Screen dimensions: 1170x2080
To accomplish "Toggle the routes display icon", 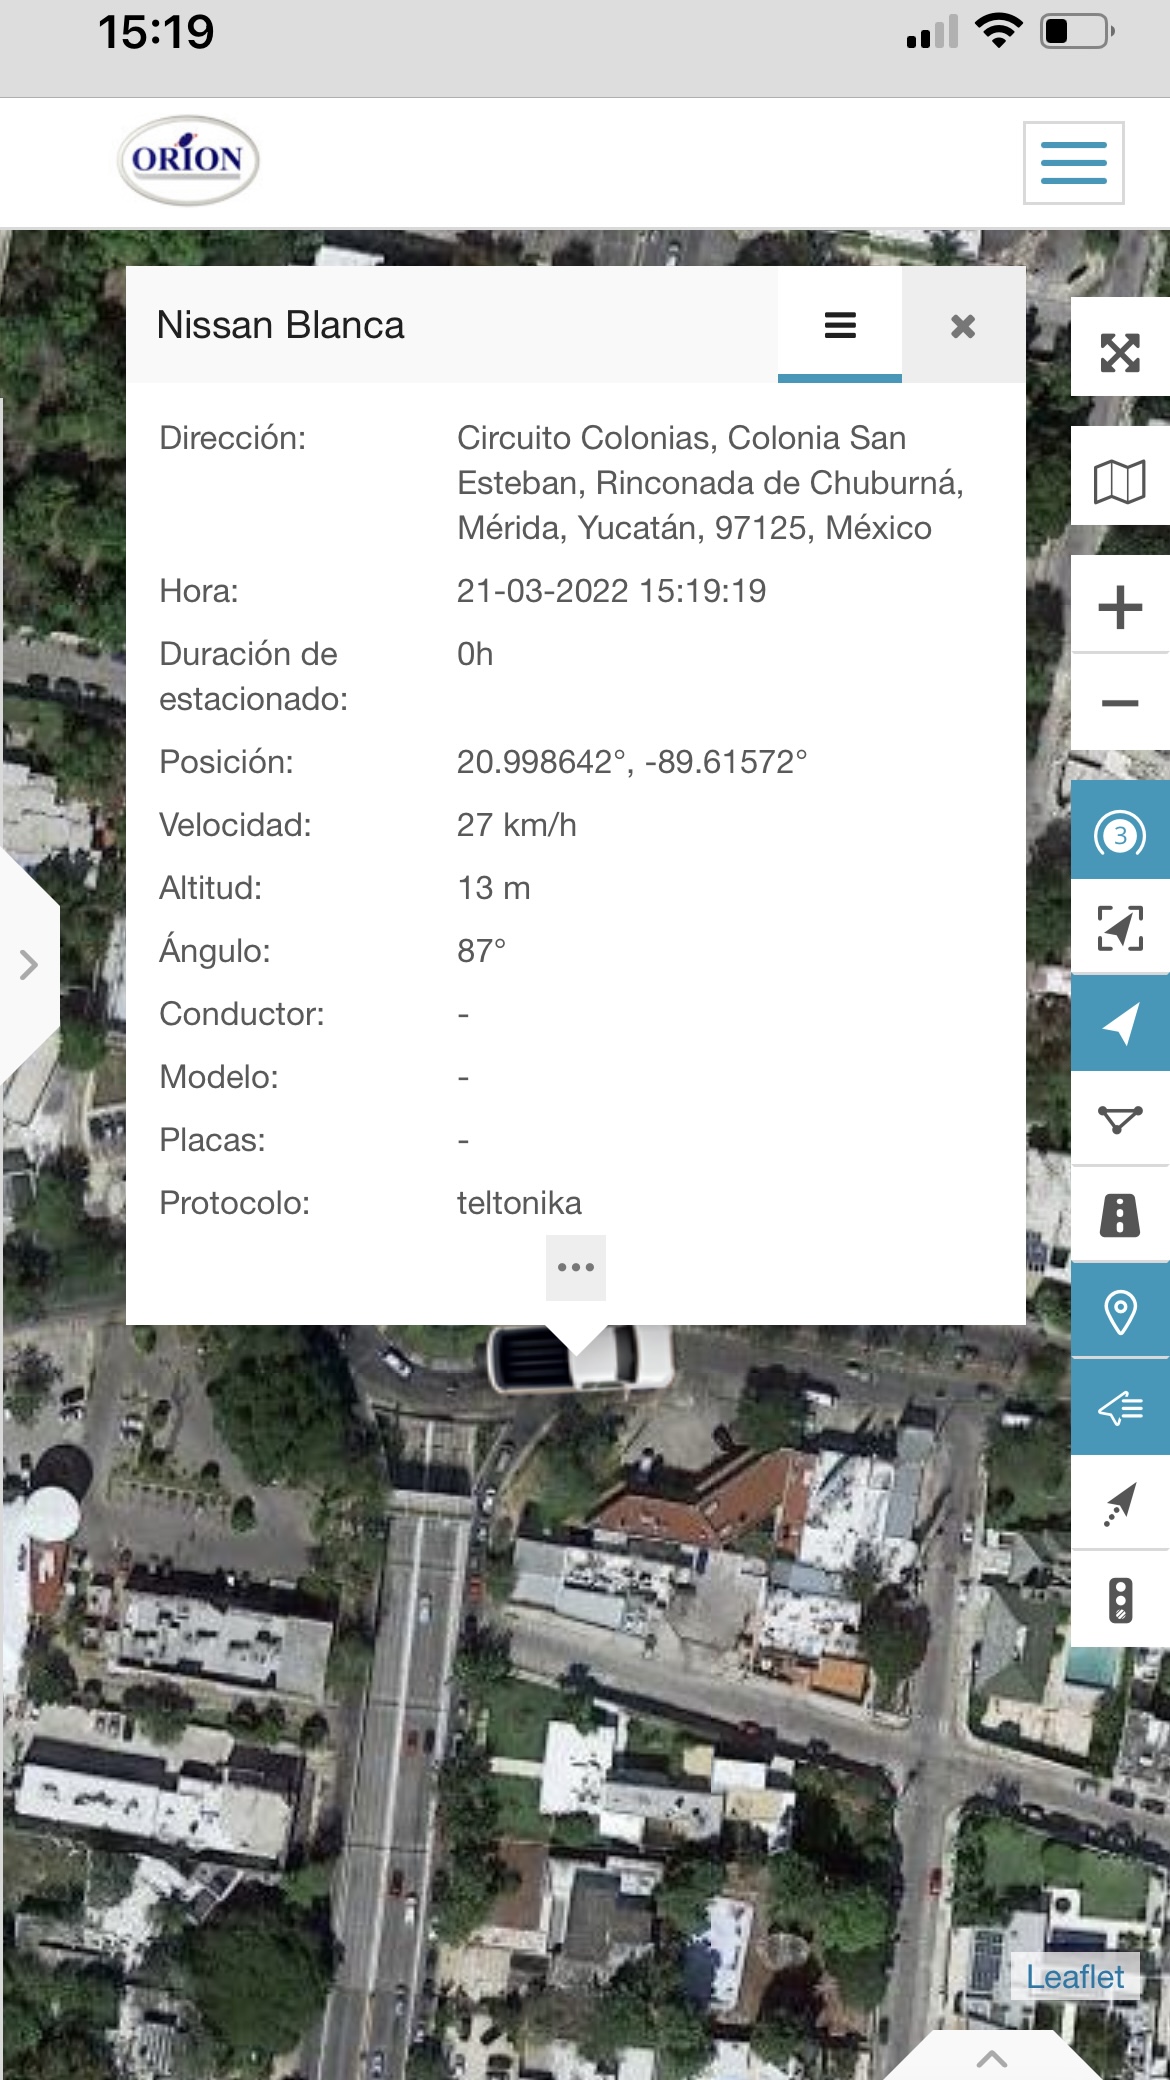I will pyautogui.click(x=1120, y=1119).
